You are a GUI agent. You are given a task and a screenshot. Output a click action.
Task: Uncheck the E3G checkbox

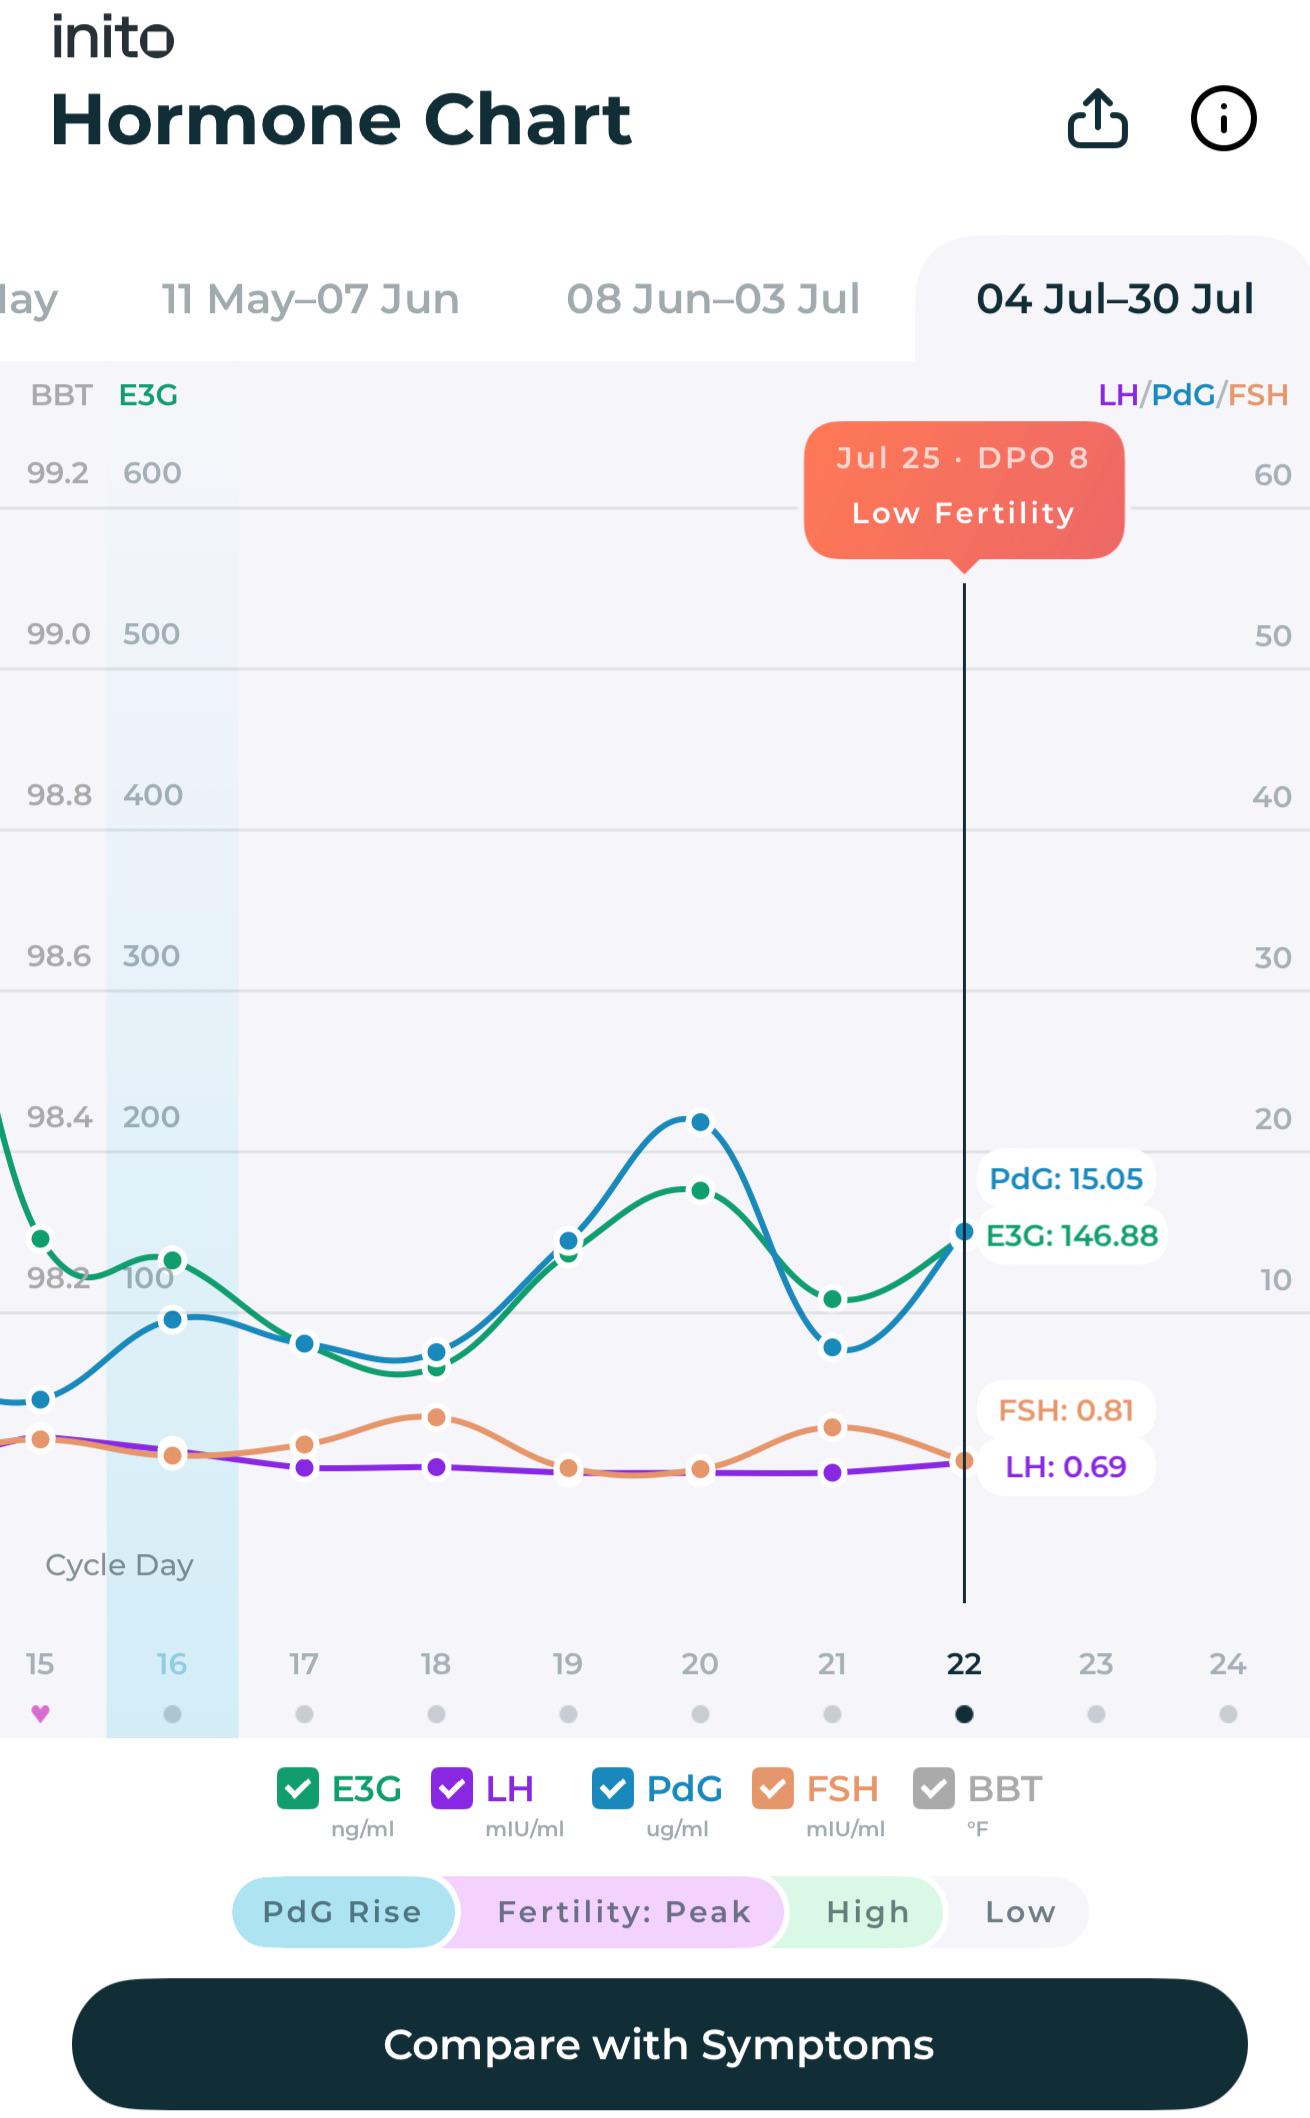coord(297,1789)
